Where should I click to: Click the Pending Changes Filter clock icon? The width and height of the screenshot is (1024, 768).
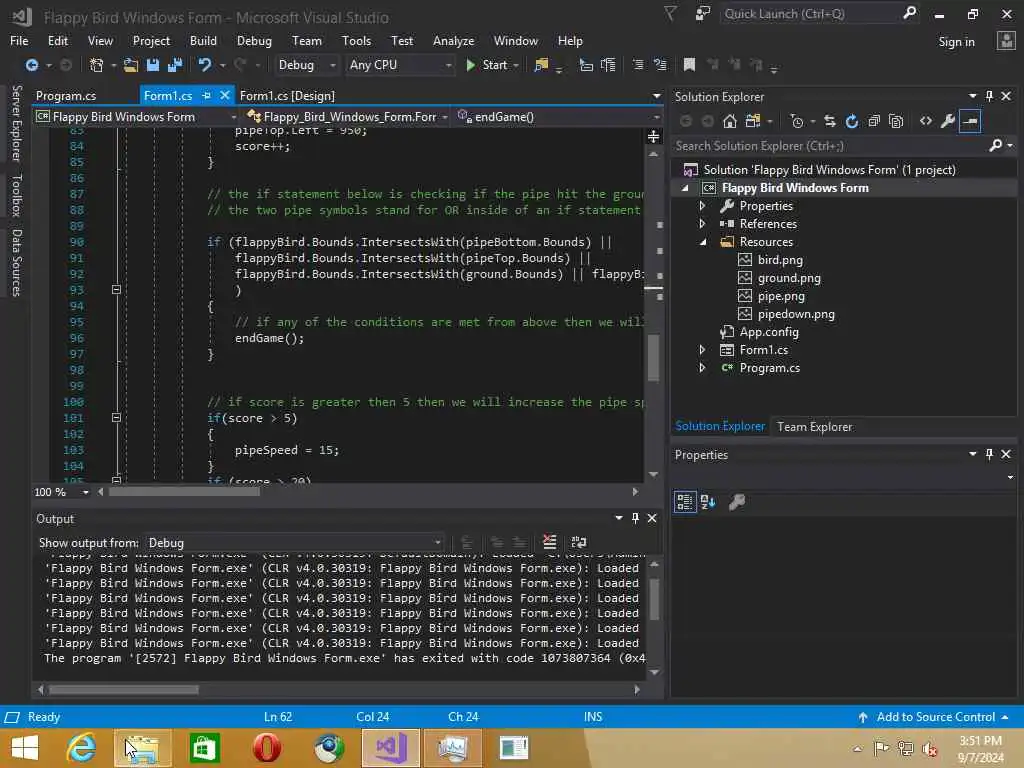click(797, 121)
